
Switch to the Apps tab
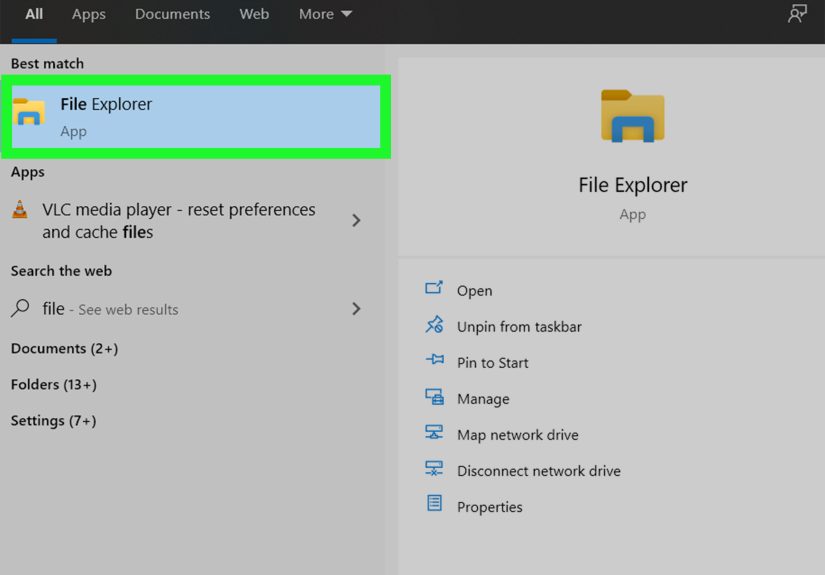click(x=89, y=14)
